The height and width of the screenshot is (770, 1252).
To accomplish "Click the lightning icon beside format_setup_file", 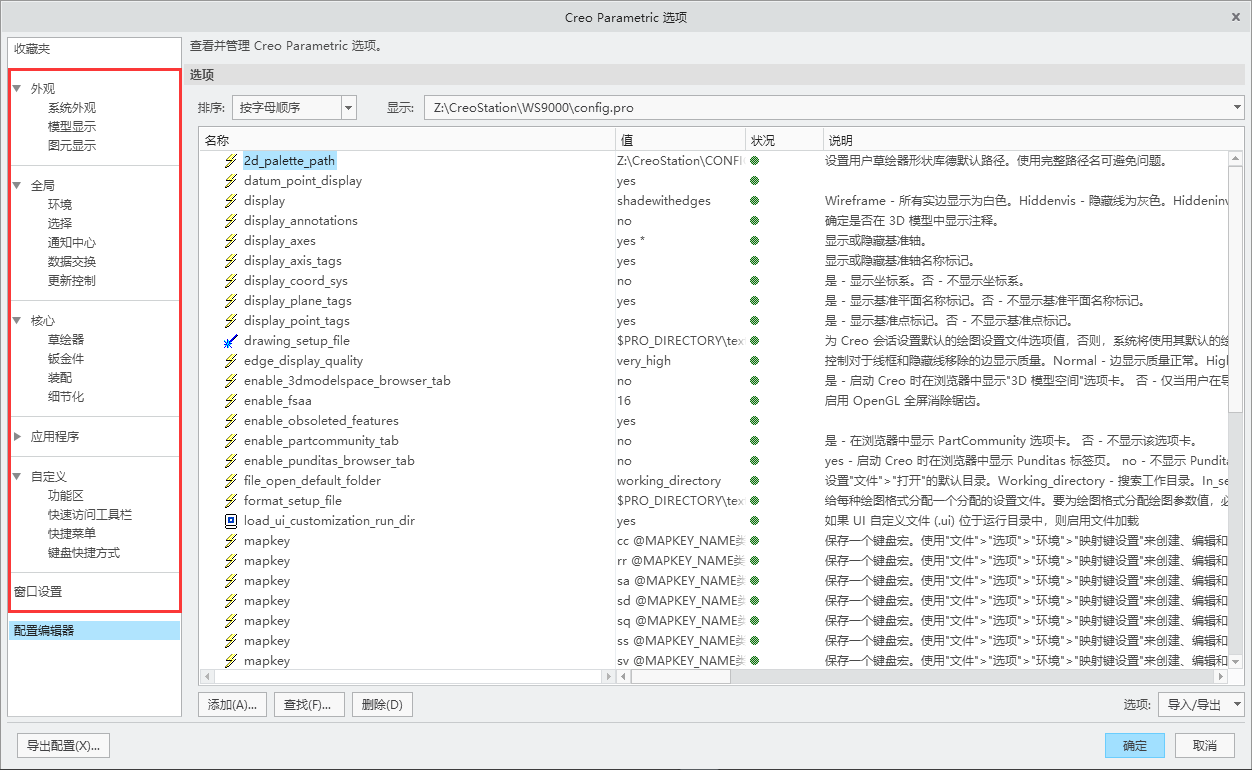I will 233,500.
